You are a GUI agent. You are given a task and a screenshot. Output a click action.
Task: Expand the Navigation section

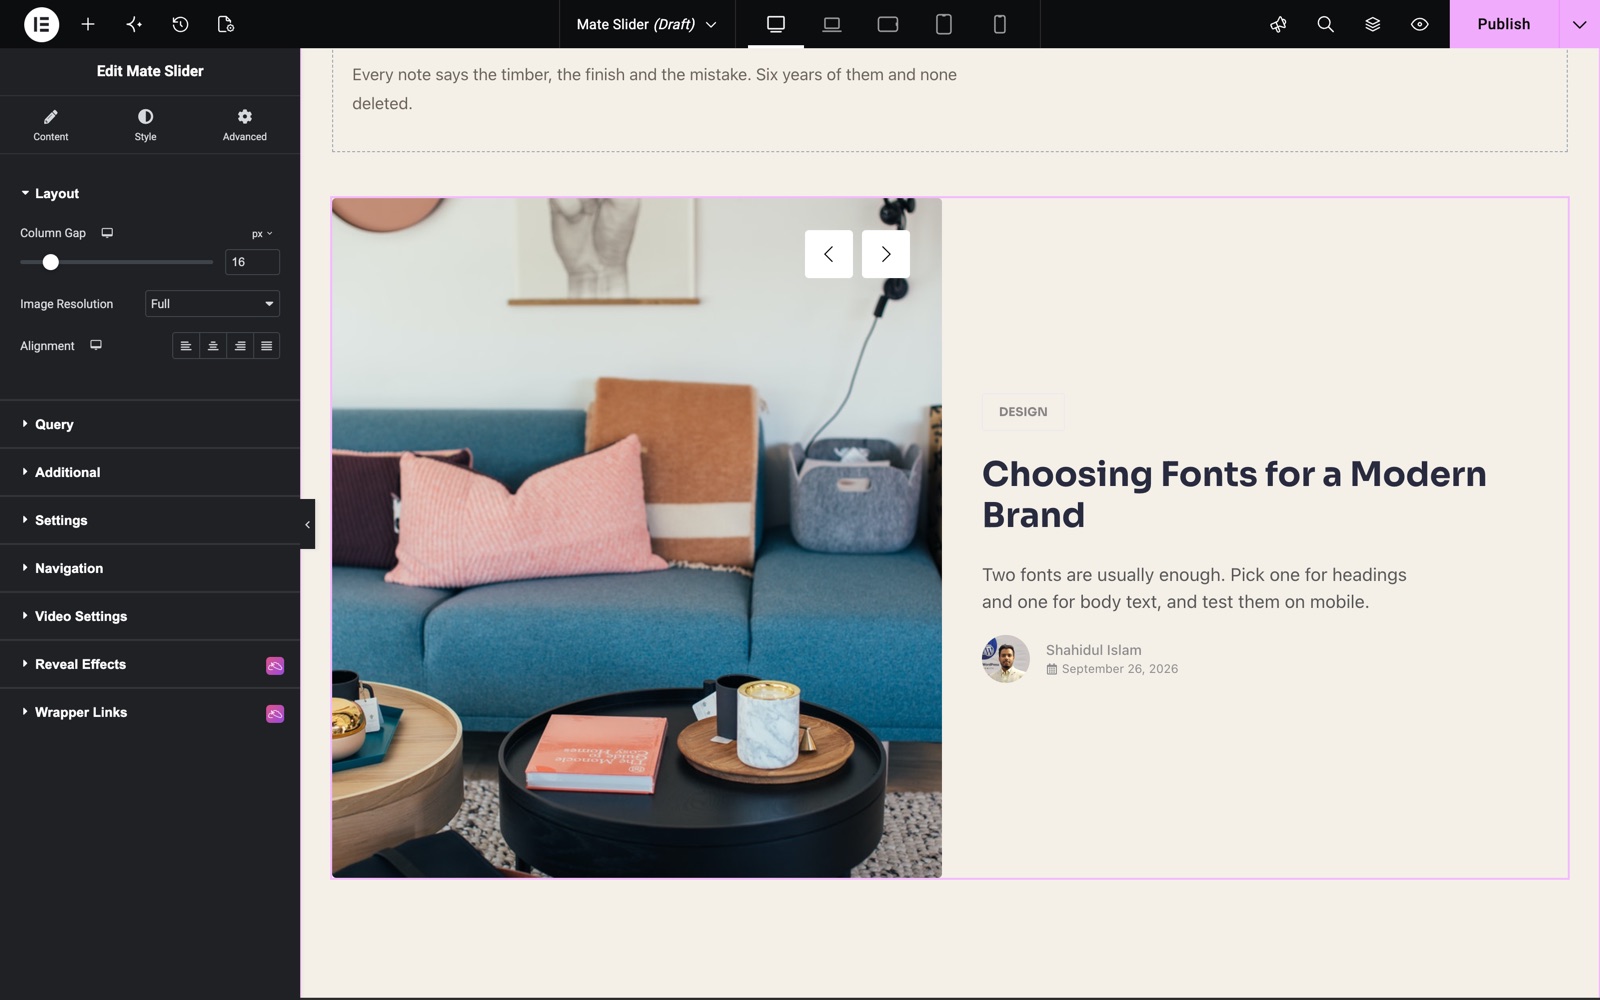[x=150, y=568]
